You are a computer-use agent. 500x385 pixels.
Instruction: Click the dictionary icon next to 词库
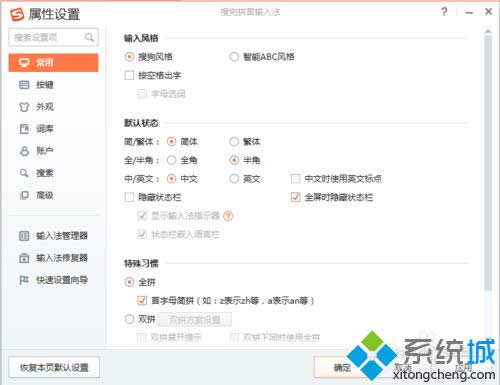pos(24,129)
